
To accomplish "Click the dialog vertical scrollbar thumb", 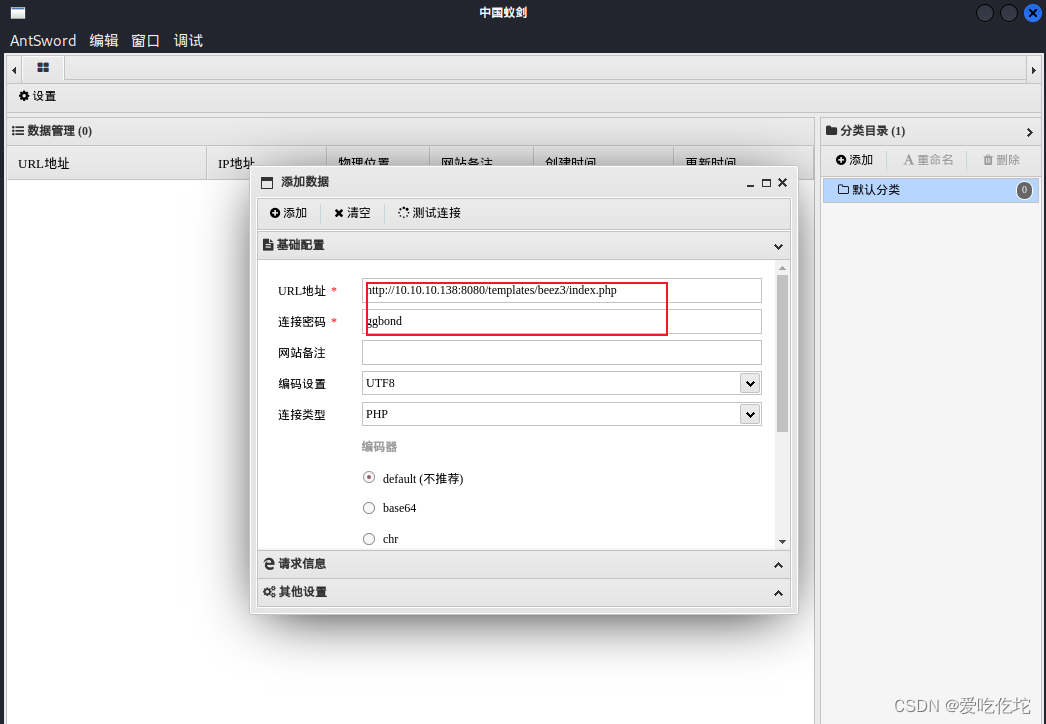I will (782, 353).
